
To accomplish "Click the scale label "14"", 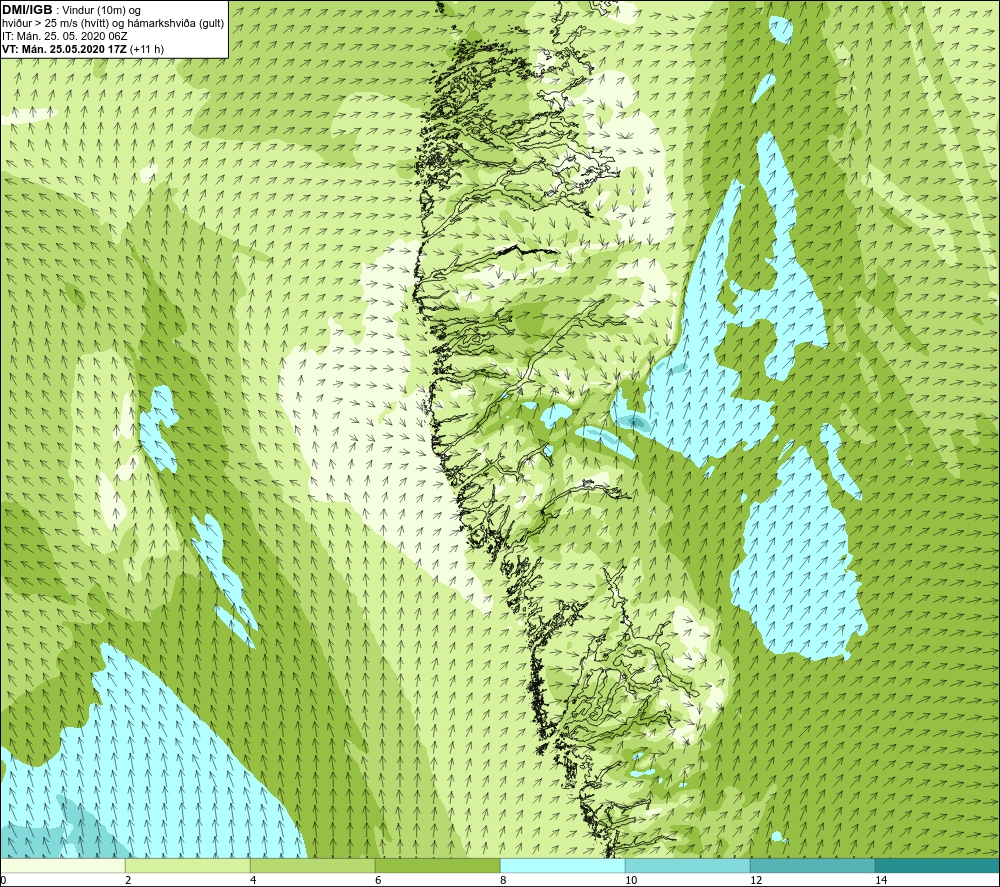I will (881, 880).
